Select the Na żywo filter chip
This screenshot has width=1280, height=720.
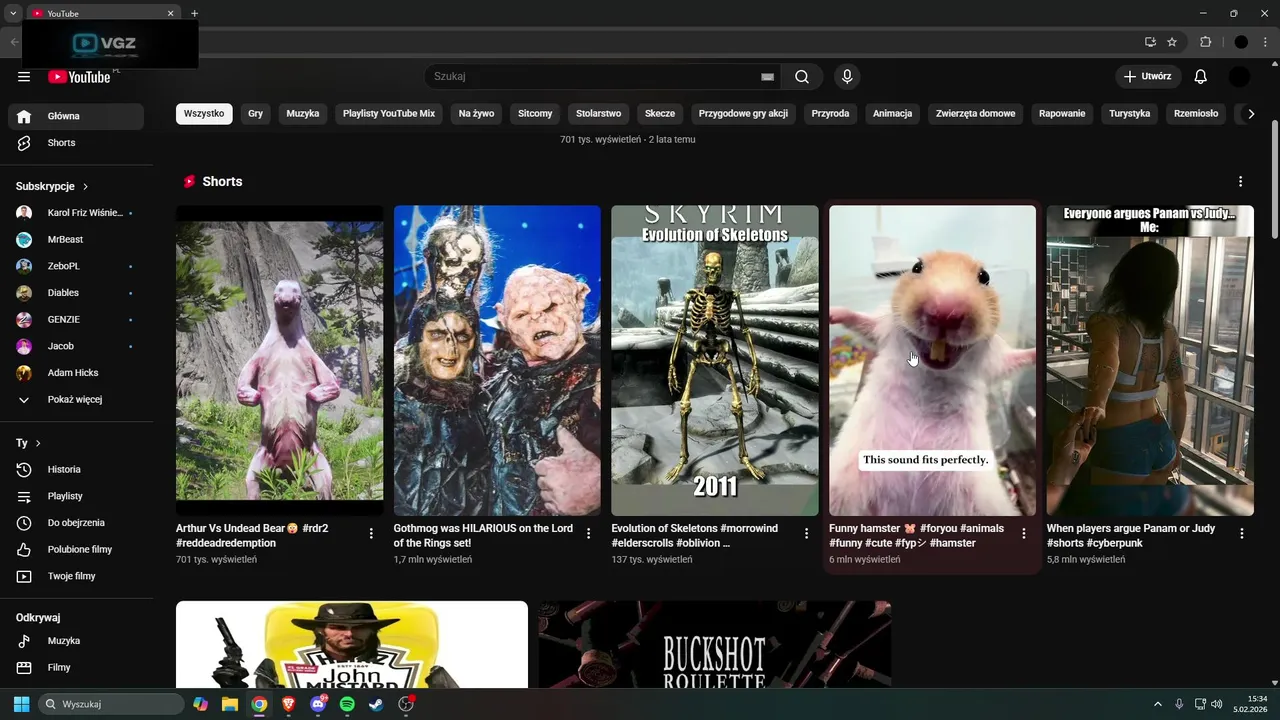pyautogui.click(x=477, y=114)
